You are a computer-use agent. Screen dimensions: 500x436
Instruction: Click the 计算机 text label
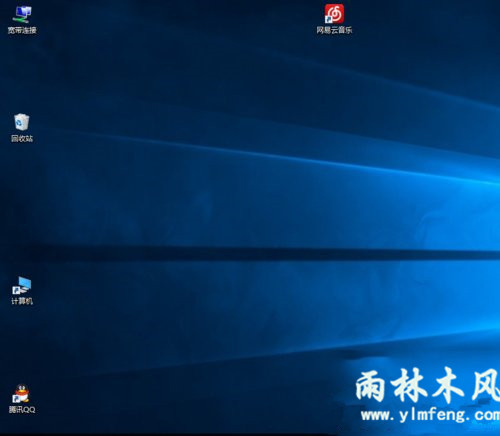click(x=22, y=301)
